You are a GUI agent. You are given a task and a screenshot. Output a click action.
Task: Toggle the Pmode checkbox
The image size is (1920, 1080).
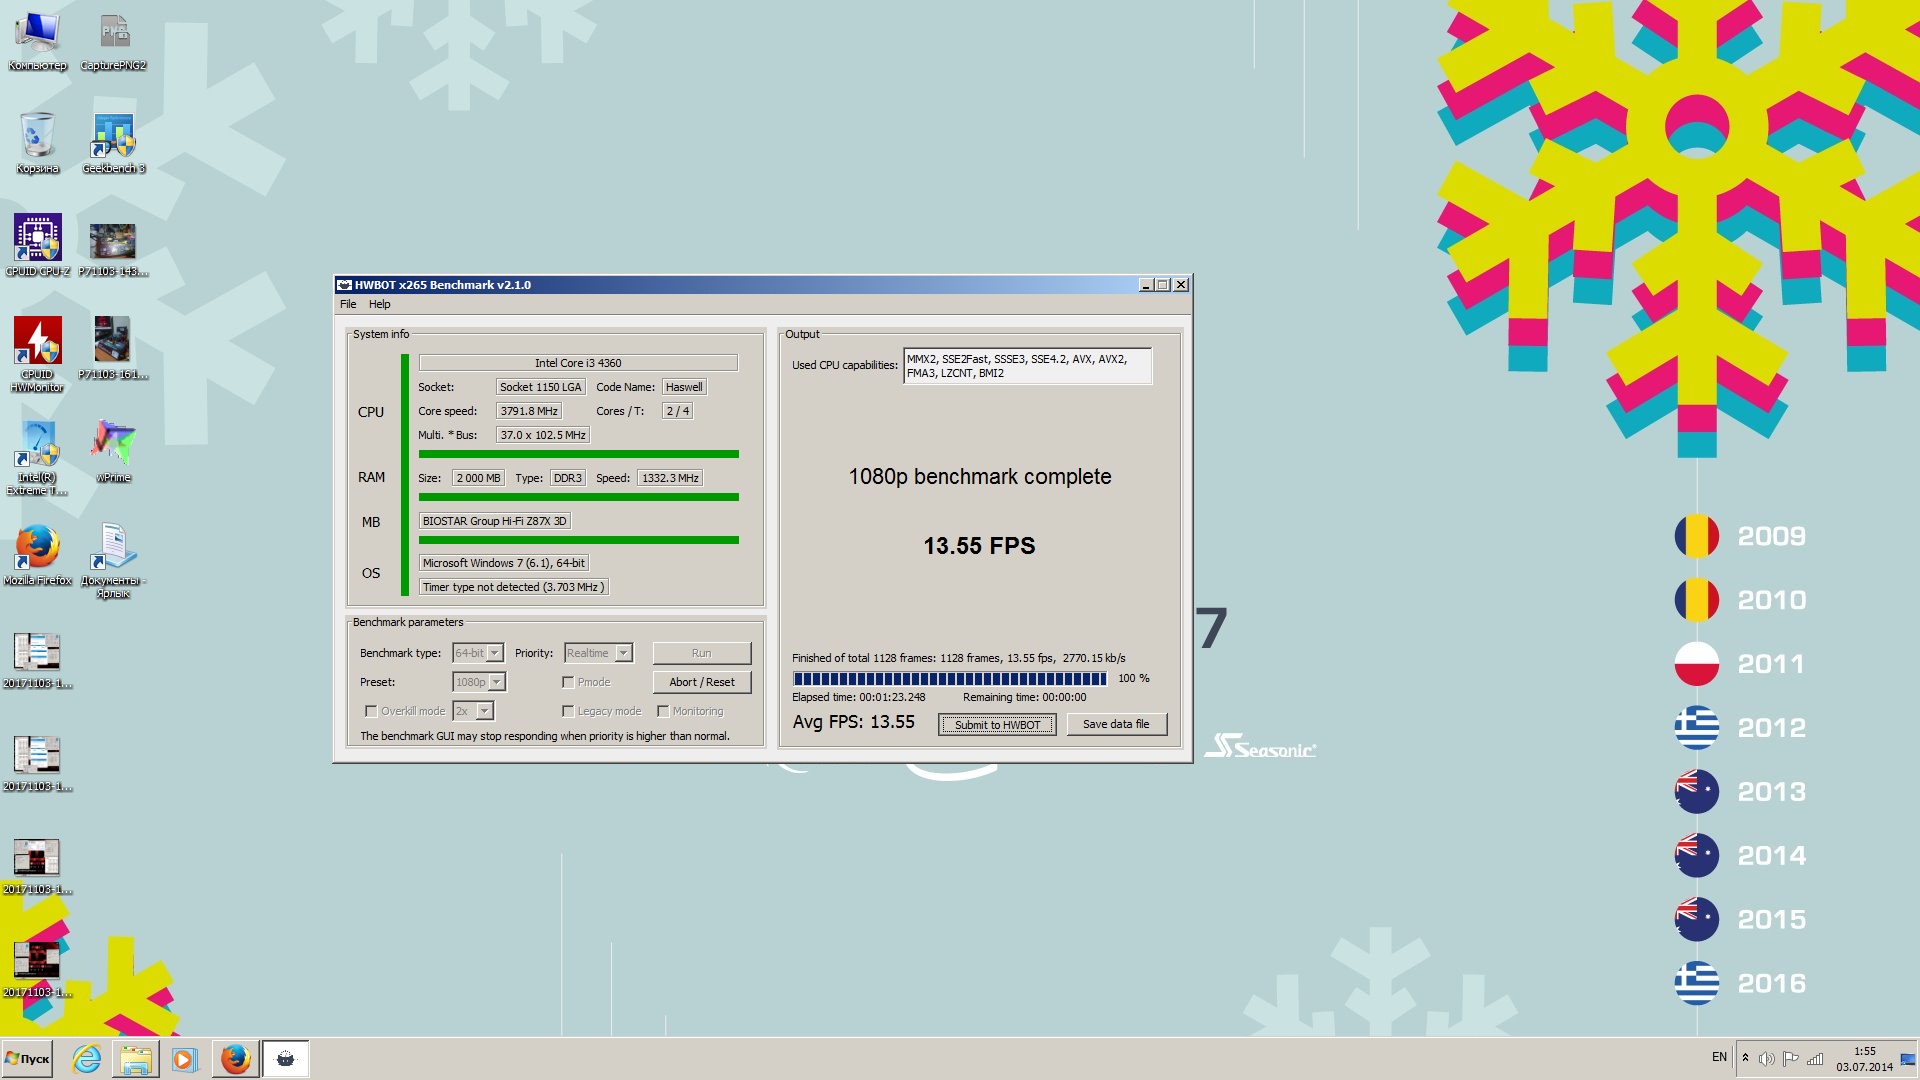pyautogui.click(x=568, y=682)
